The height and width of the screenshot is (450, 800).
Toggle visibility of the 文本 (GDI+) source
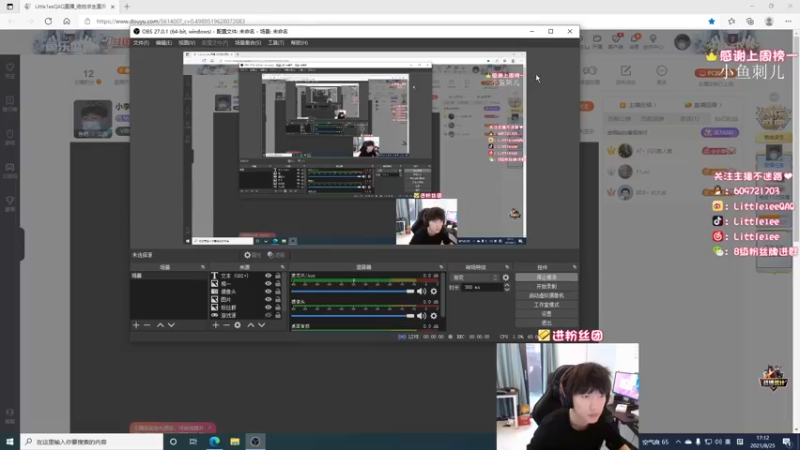tap(268, 276)
